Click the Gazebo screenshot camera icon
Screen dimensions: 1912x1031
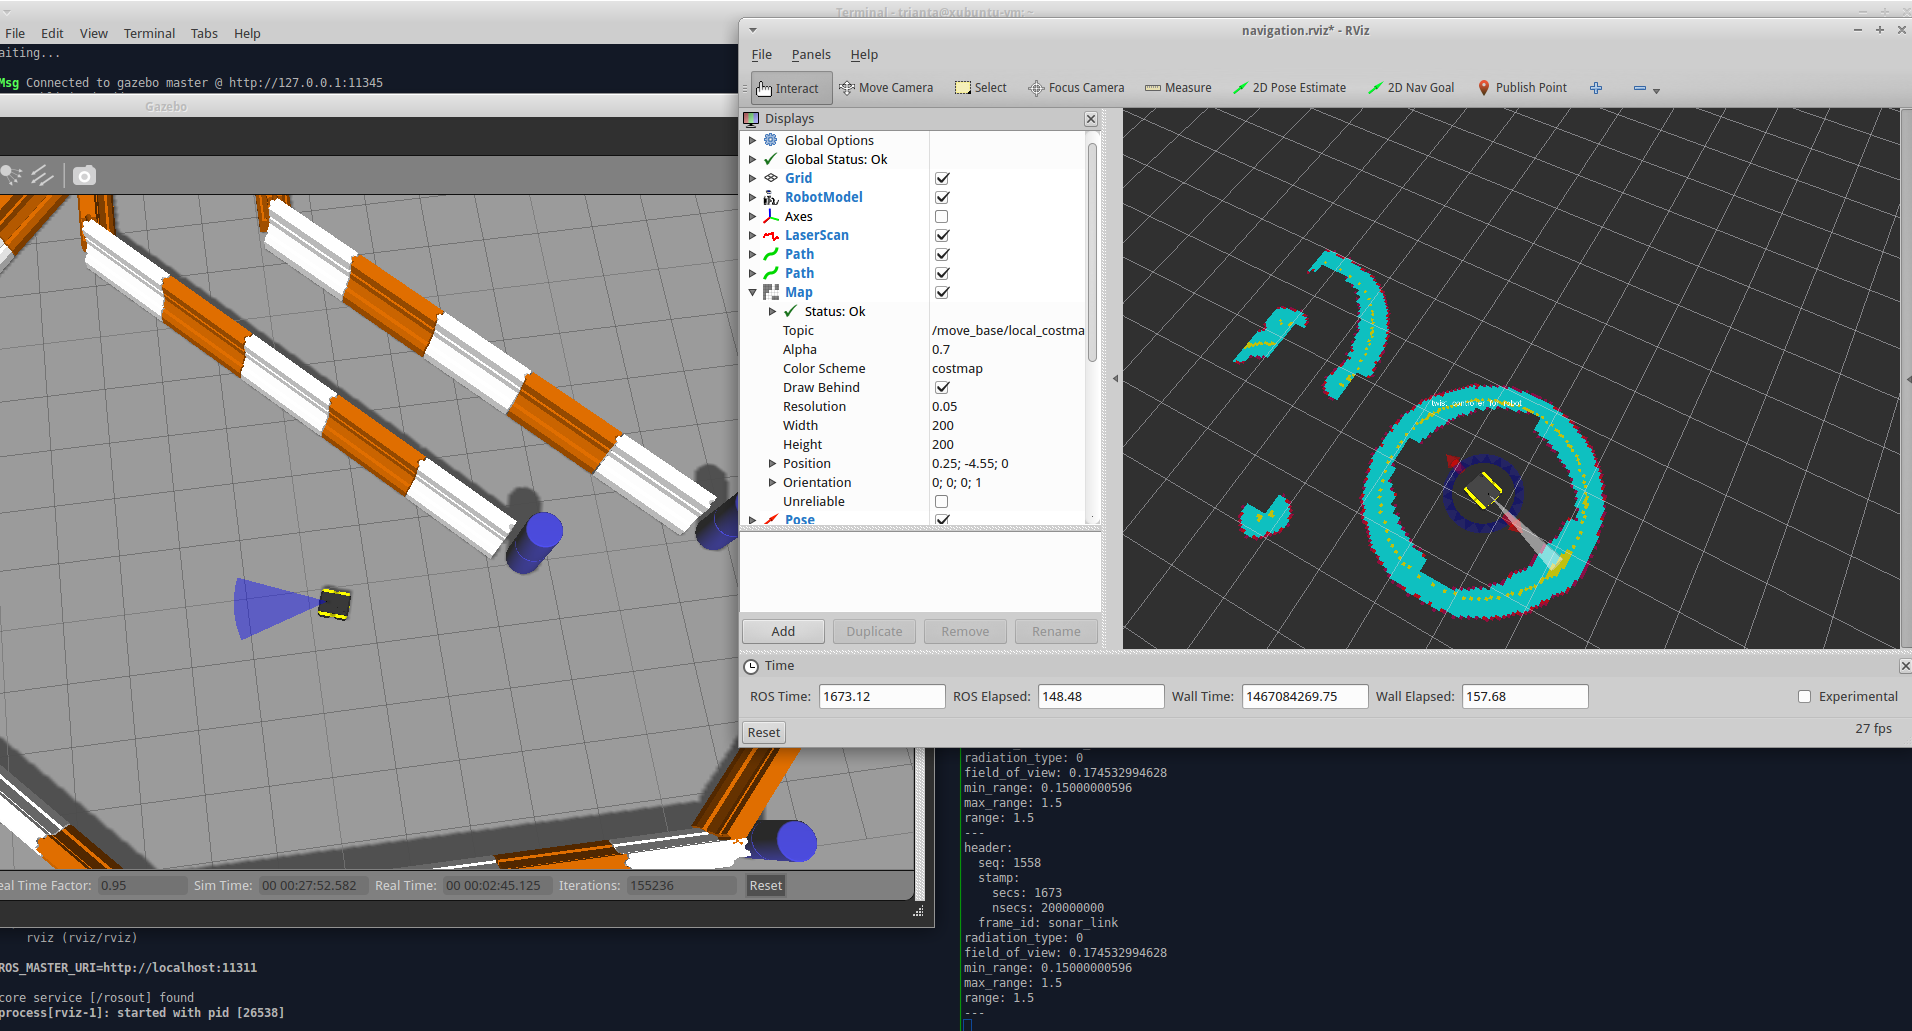(x=85, y=176)
